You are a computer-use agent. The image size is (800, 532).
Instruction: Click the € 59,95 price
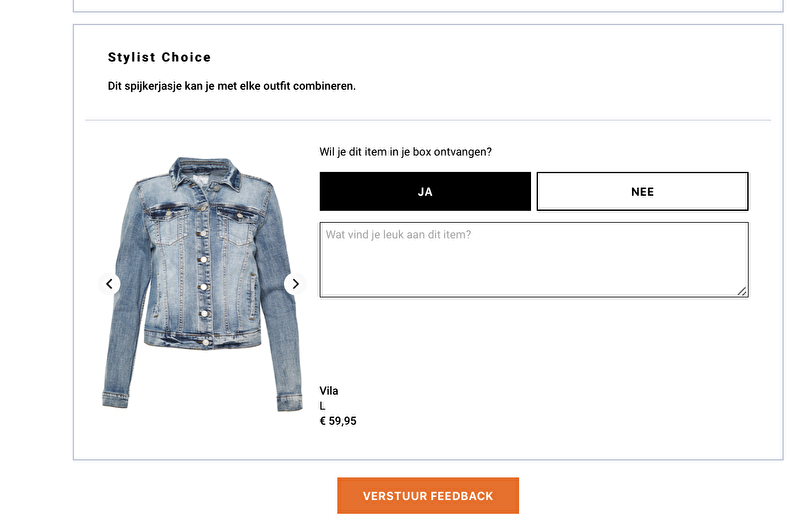point(338,421)
